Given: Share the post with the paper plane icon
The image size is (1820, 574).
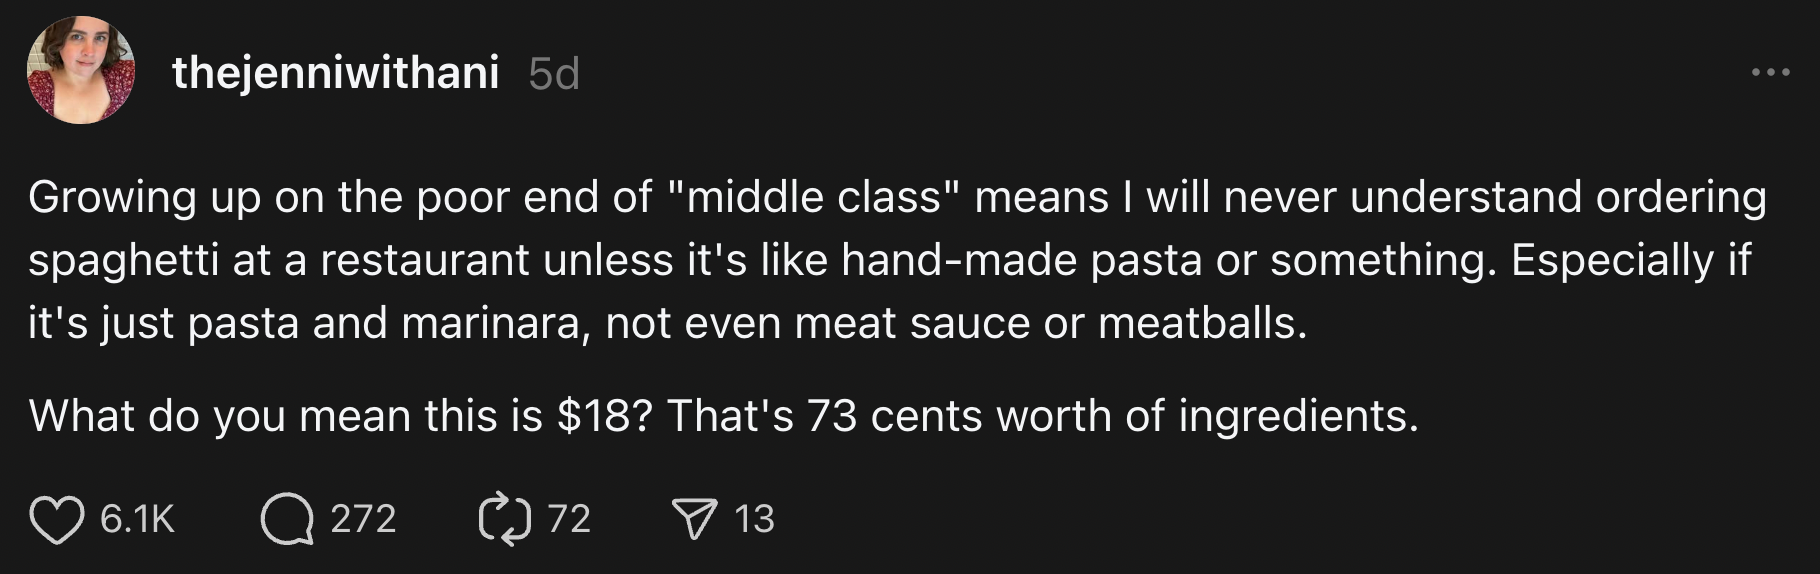Looking at the screenshot, I should click(x=694, y=519).
